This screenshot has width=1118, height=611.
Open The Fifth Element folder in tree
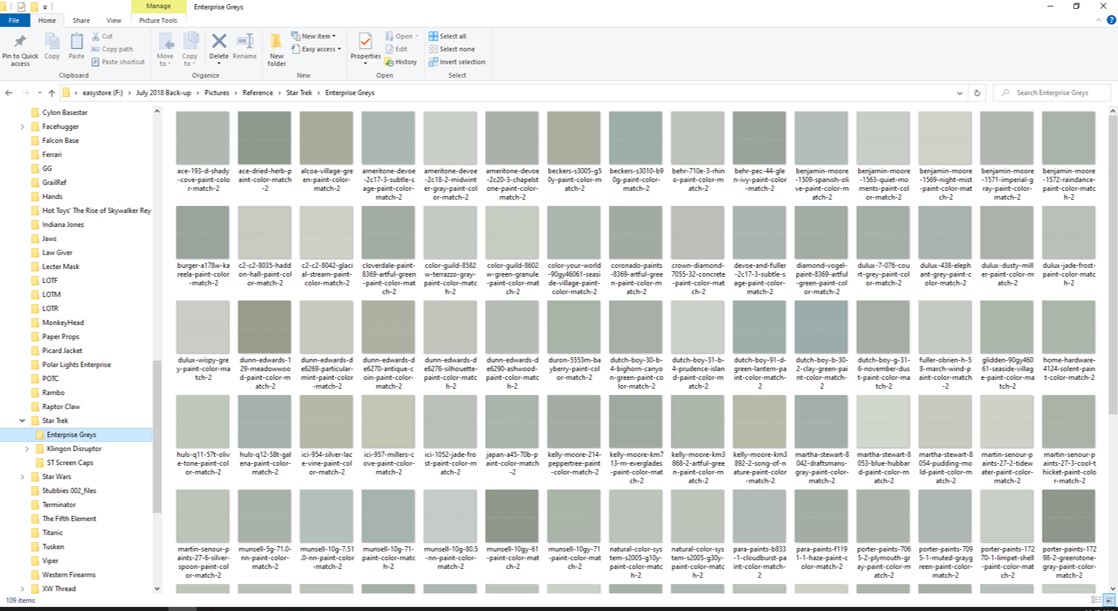(69, 519)
